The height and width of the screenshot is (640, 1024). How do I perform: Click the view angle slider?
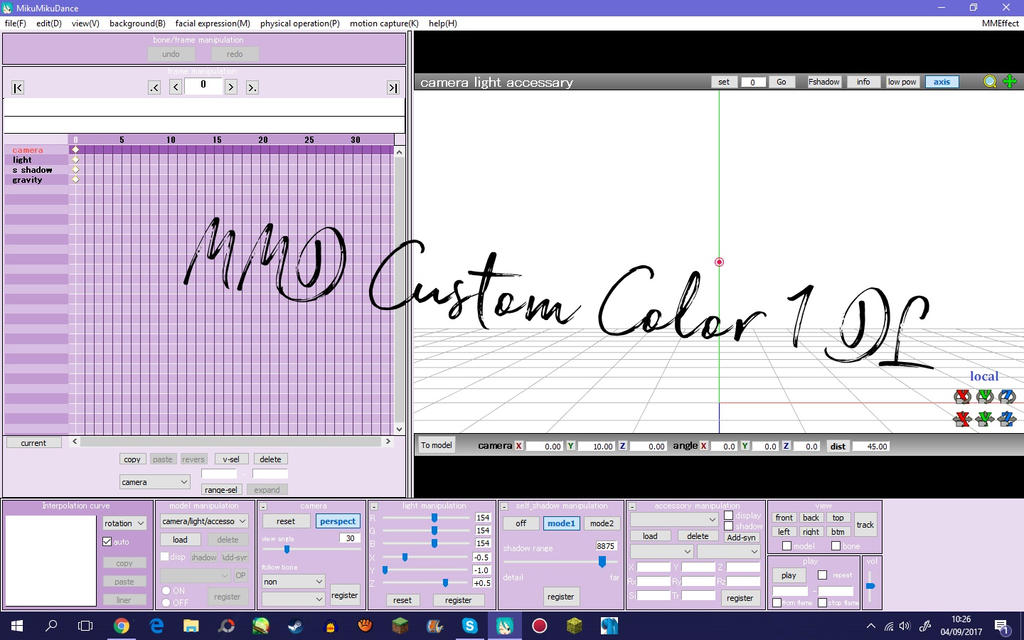312,549
